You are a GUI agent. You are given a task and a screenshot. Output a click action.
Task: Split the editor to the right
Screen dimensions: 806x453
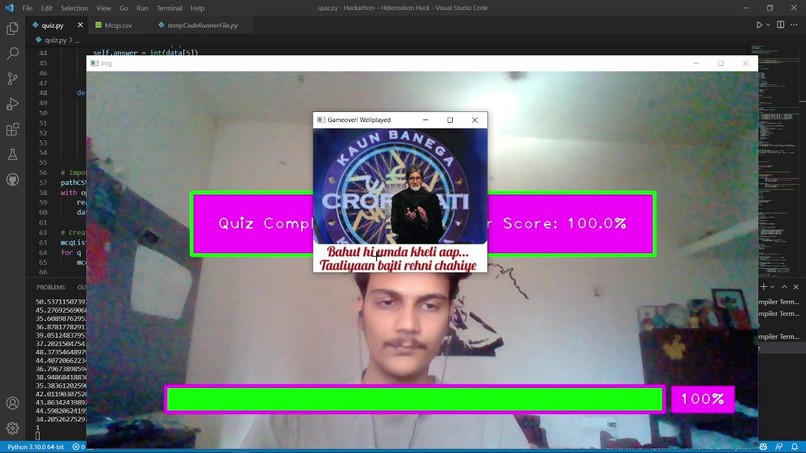[x=780, y=25]
